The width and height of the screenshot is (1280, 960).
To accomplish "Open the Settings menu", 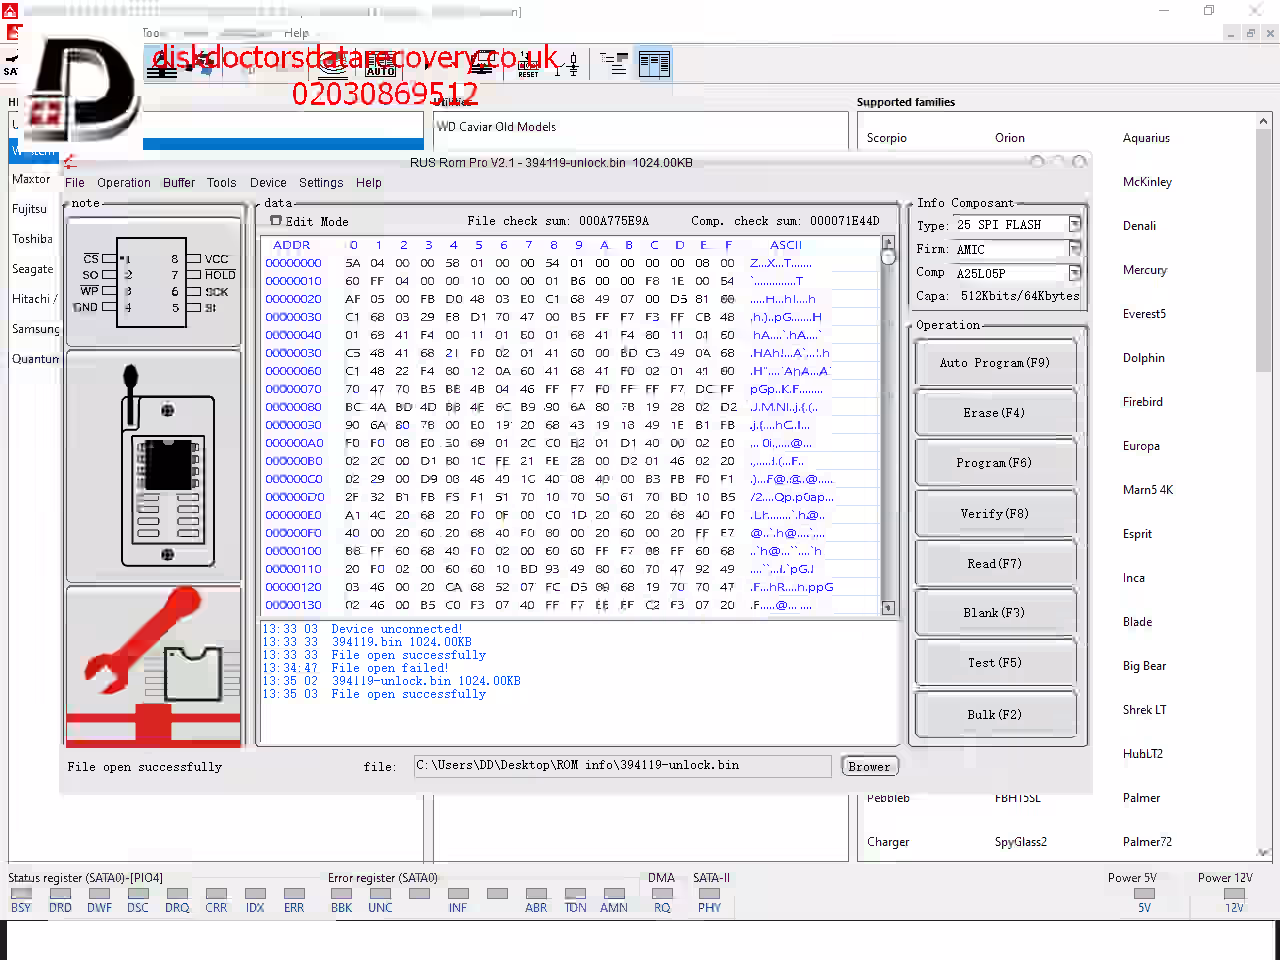I will tap(321, 183).
